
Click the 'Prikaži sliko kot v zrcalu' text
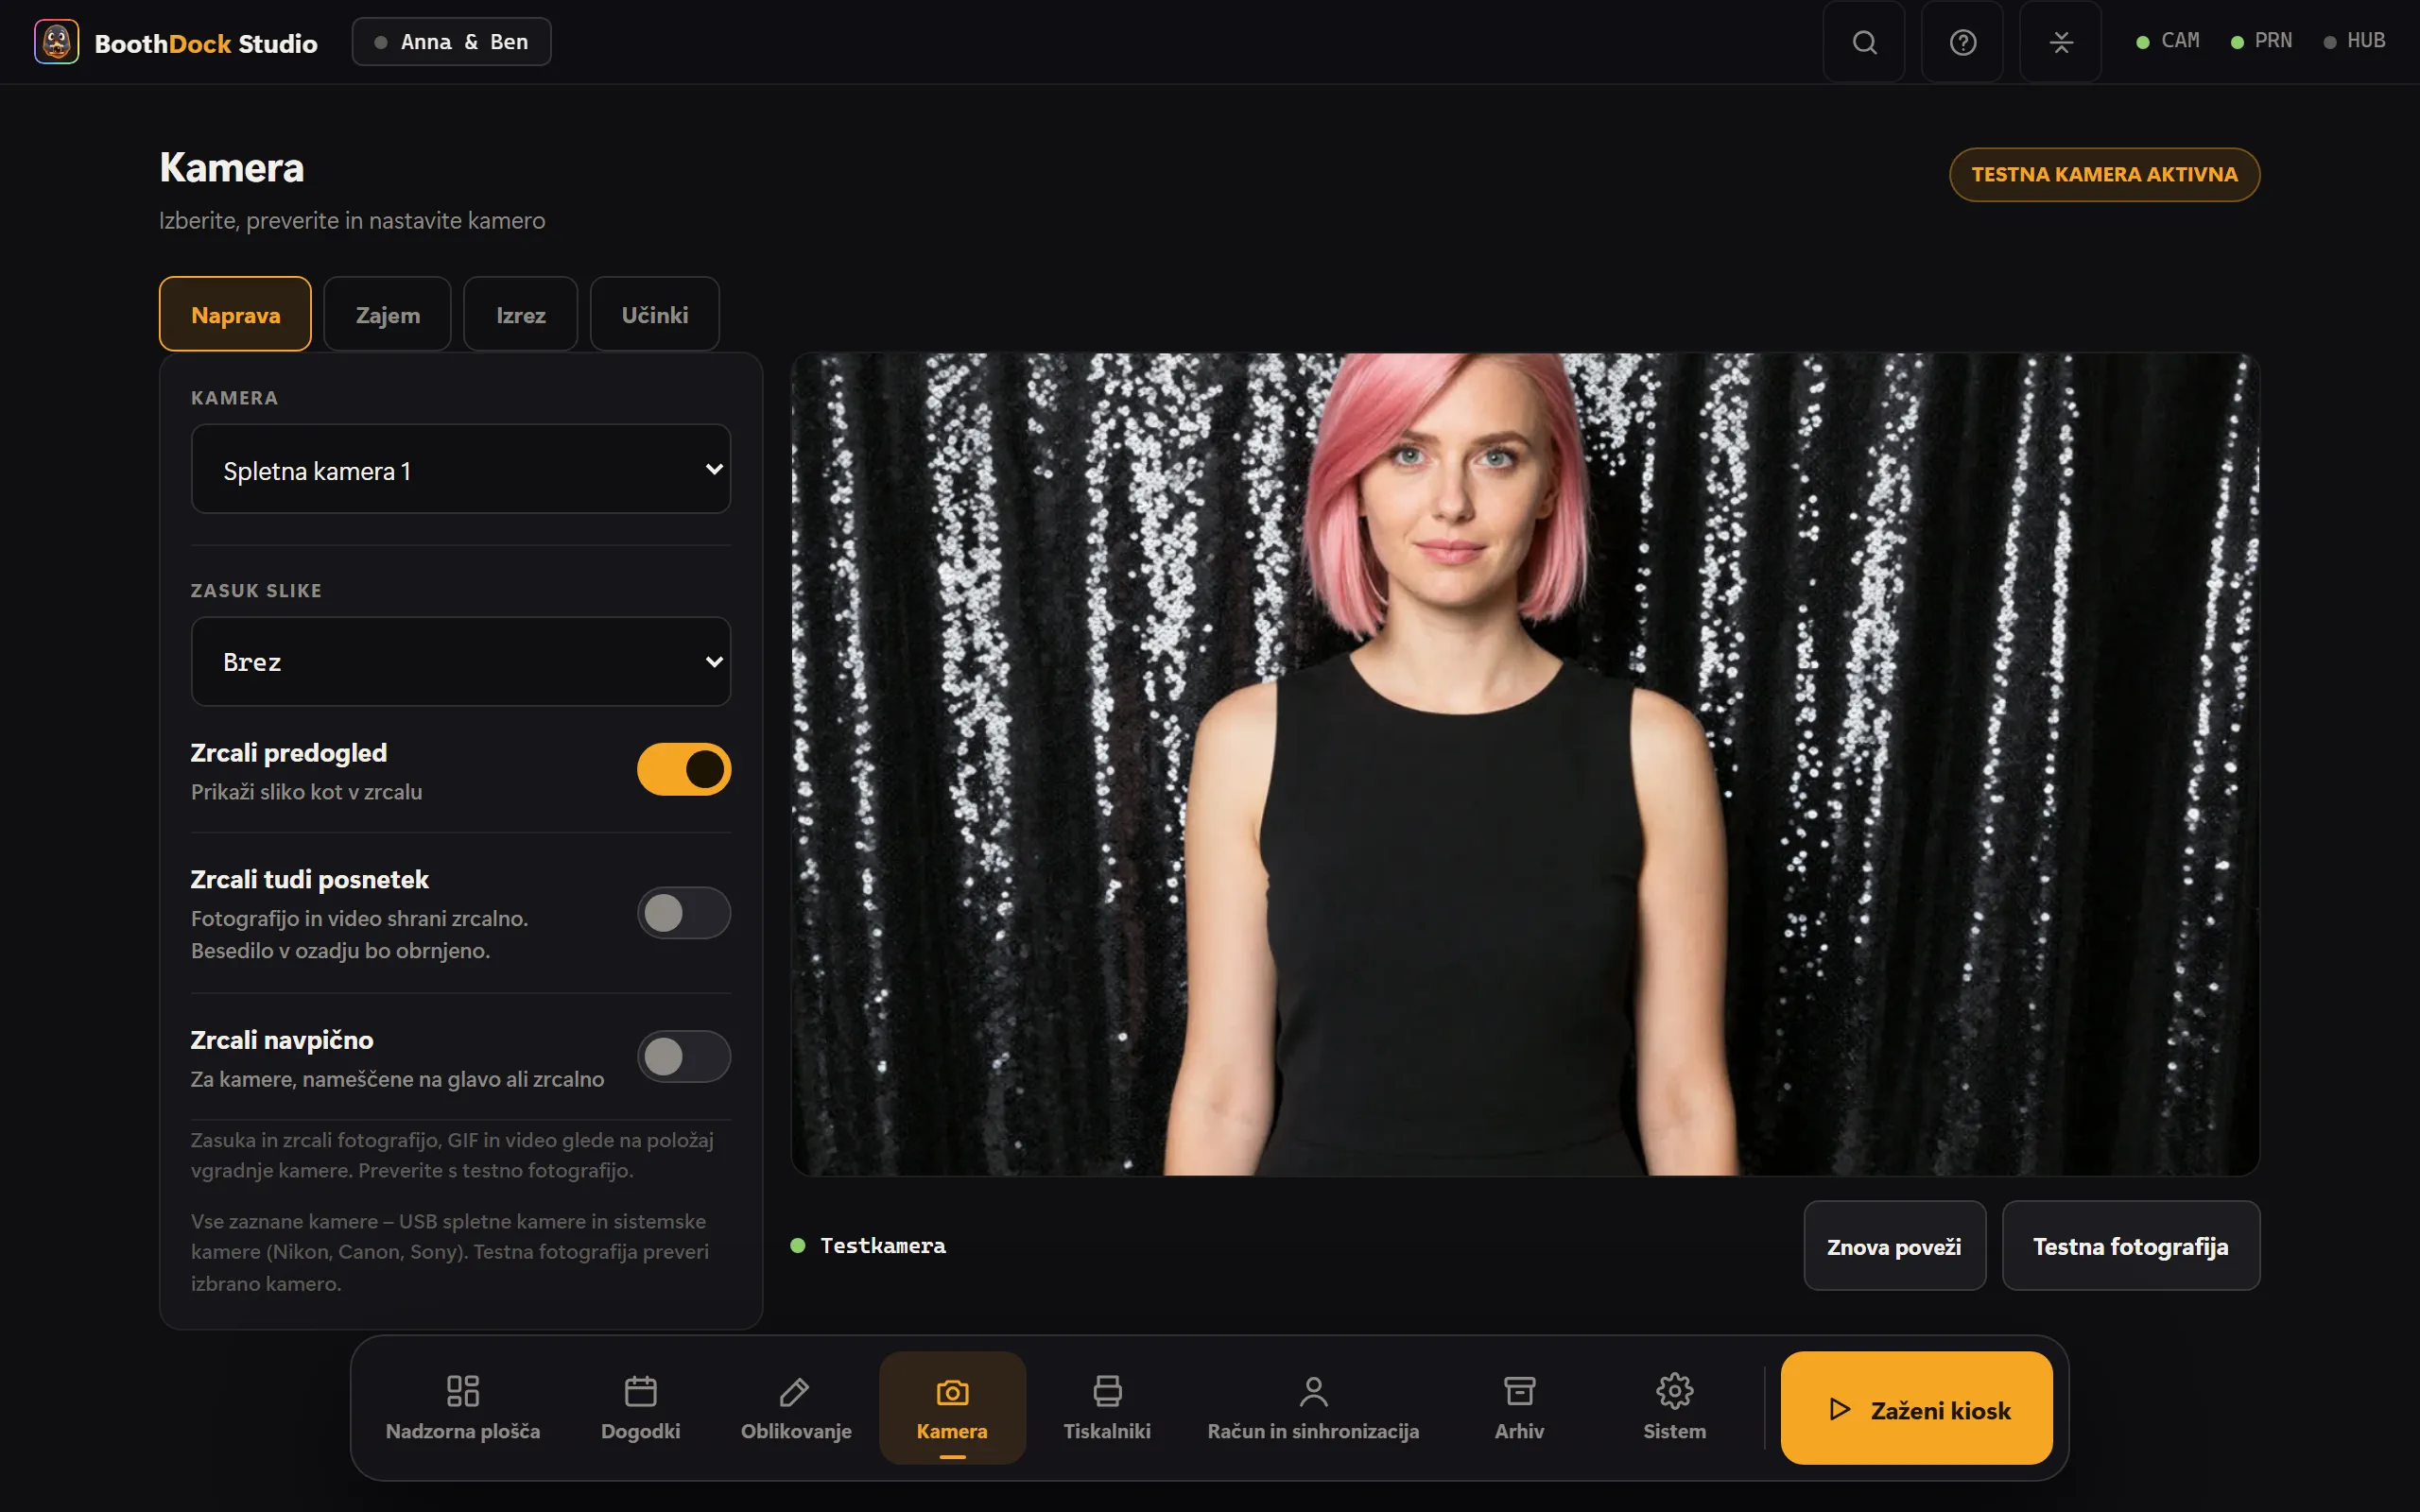pos(306,791)
